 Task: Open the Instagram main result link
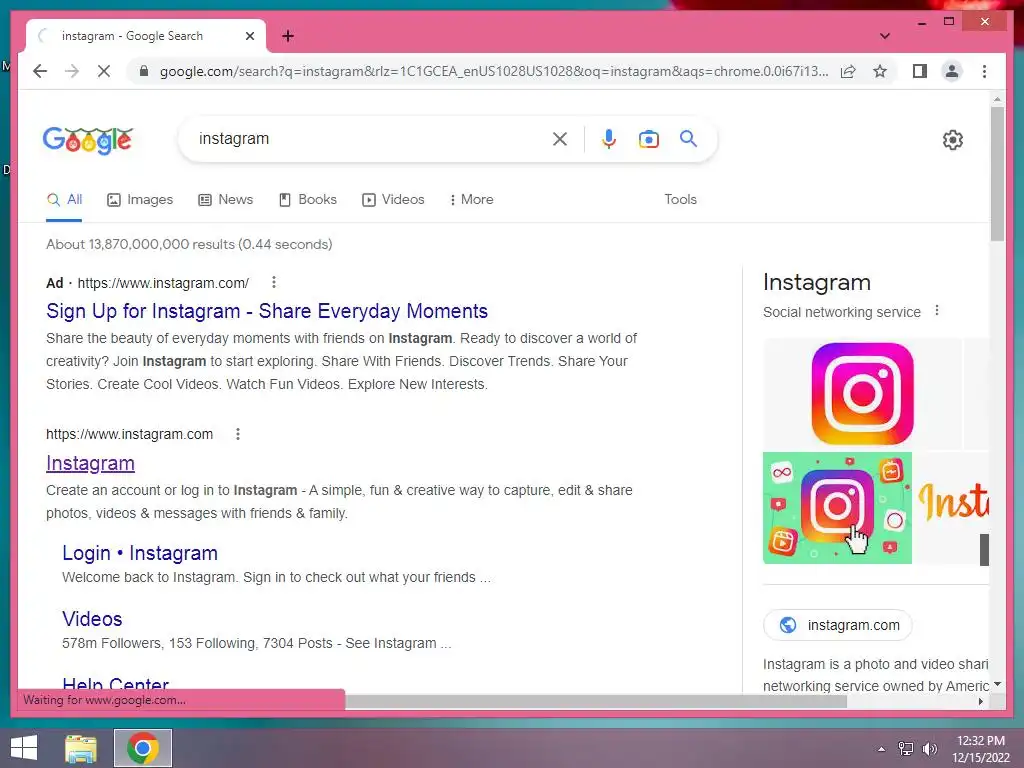(90, 463)
